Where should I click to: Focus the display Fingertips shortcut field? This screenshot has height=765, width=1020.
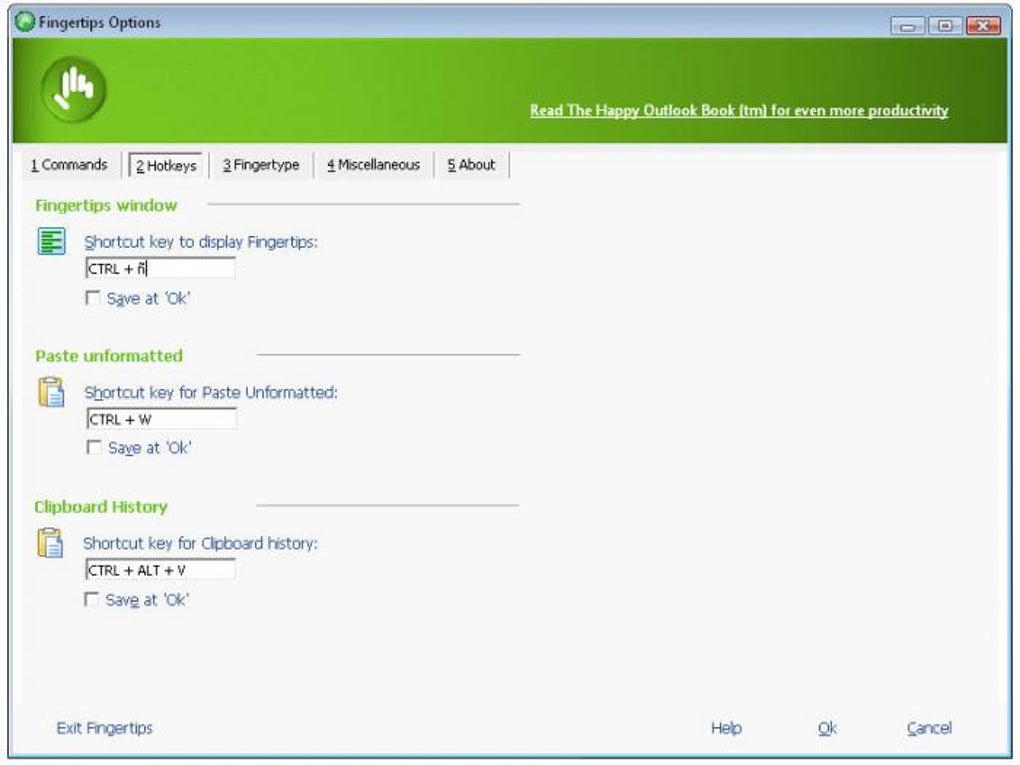pyautogui.click(x=160, y=268)
